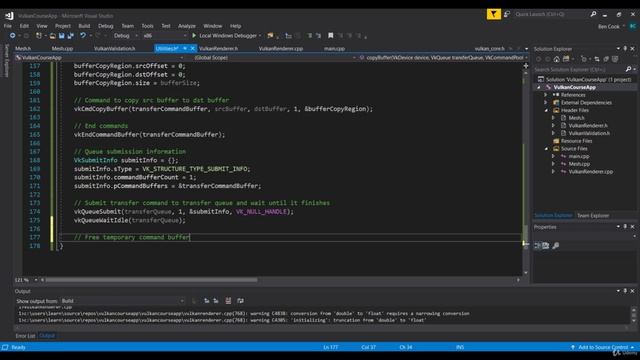Expand the References node
The width and height of the screenshot is (640, 360).
[546, 95]
